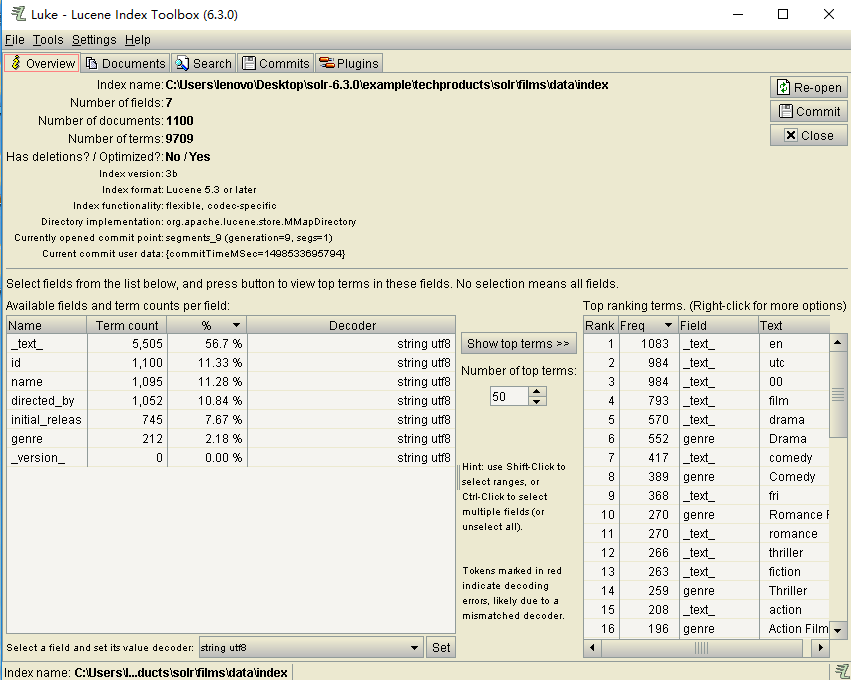Click top terms scroll right arrow
Viewport: 851px width, 680px height.
(821, 647)
